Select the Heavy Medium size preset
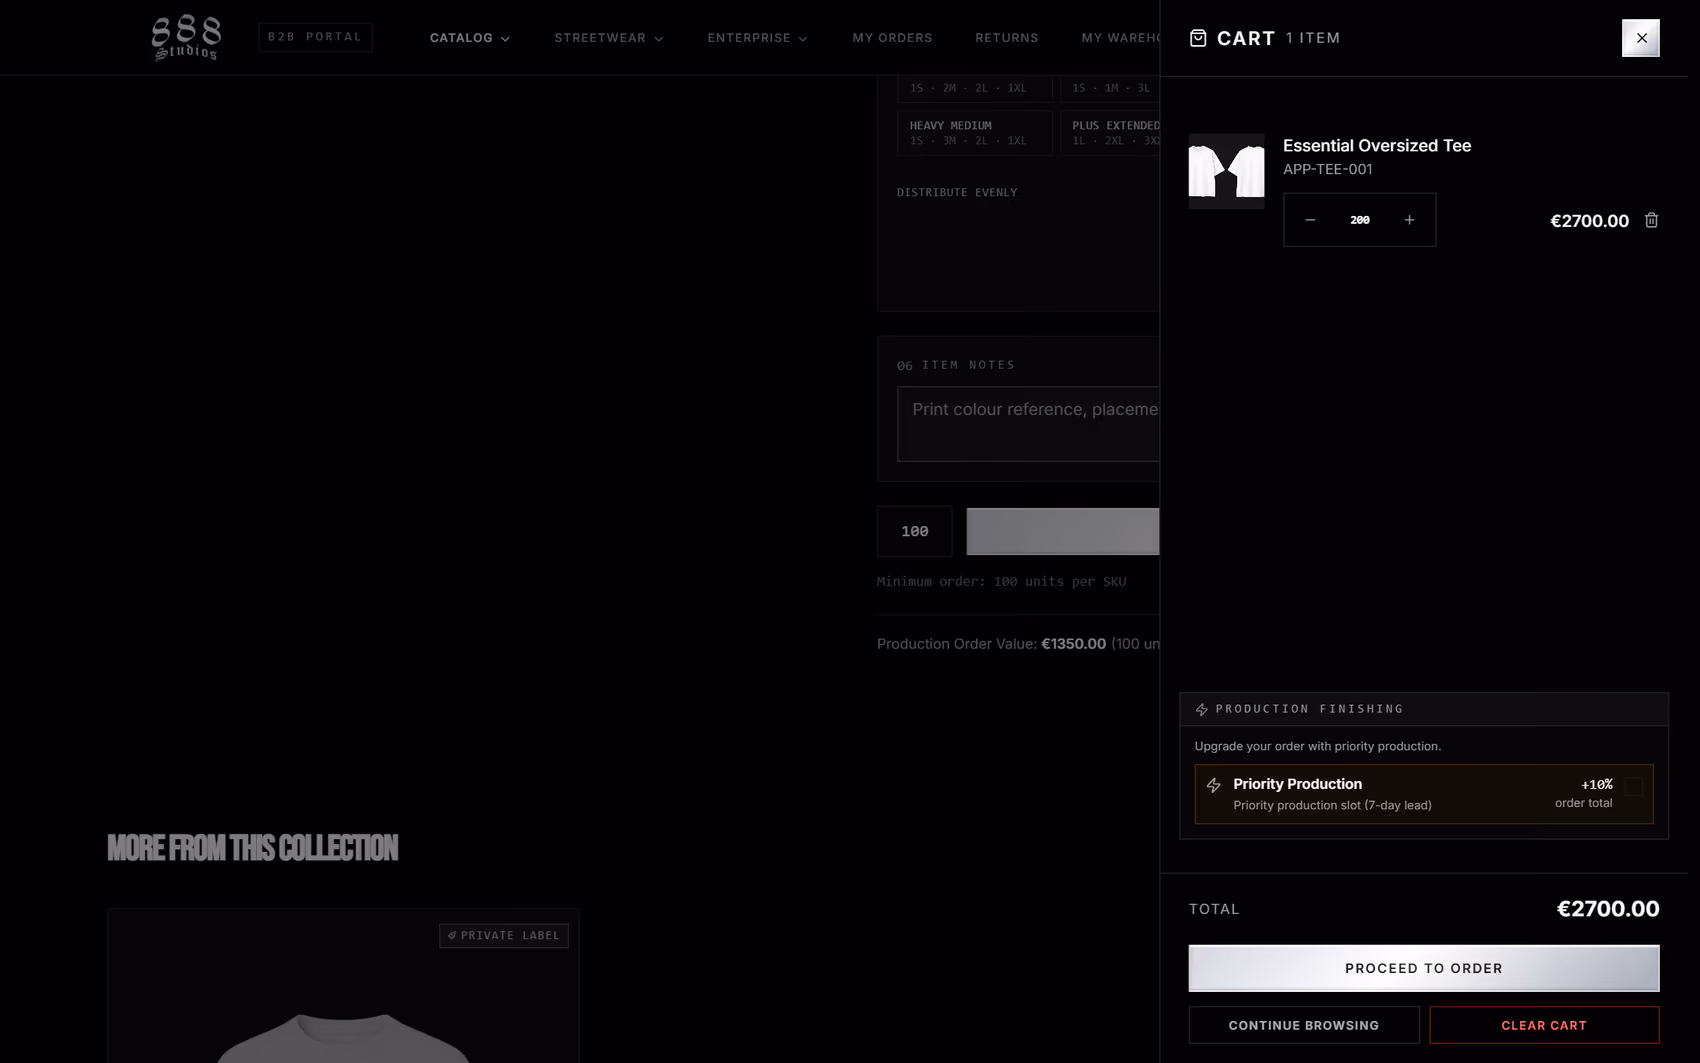1700x1063 pixels. pos(975,132)
